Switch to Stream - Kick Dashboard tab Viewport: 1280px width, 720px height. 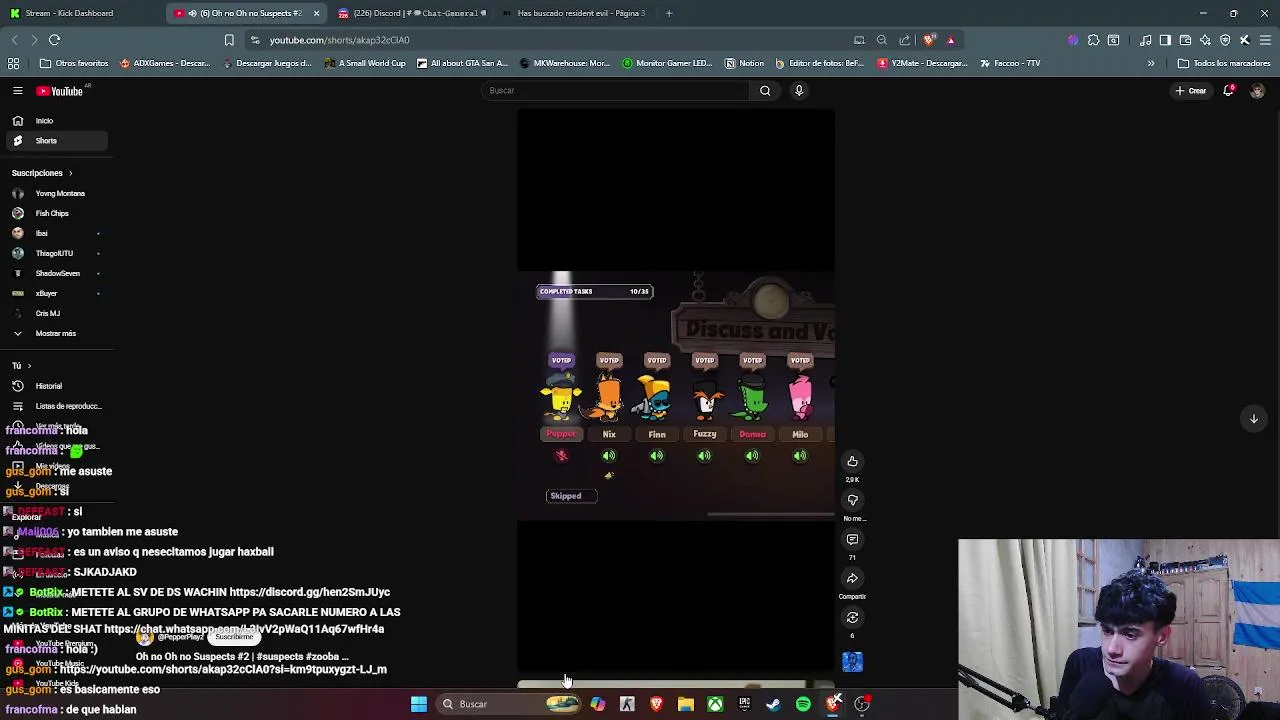click(x=82, y=13)
